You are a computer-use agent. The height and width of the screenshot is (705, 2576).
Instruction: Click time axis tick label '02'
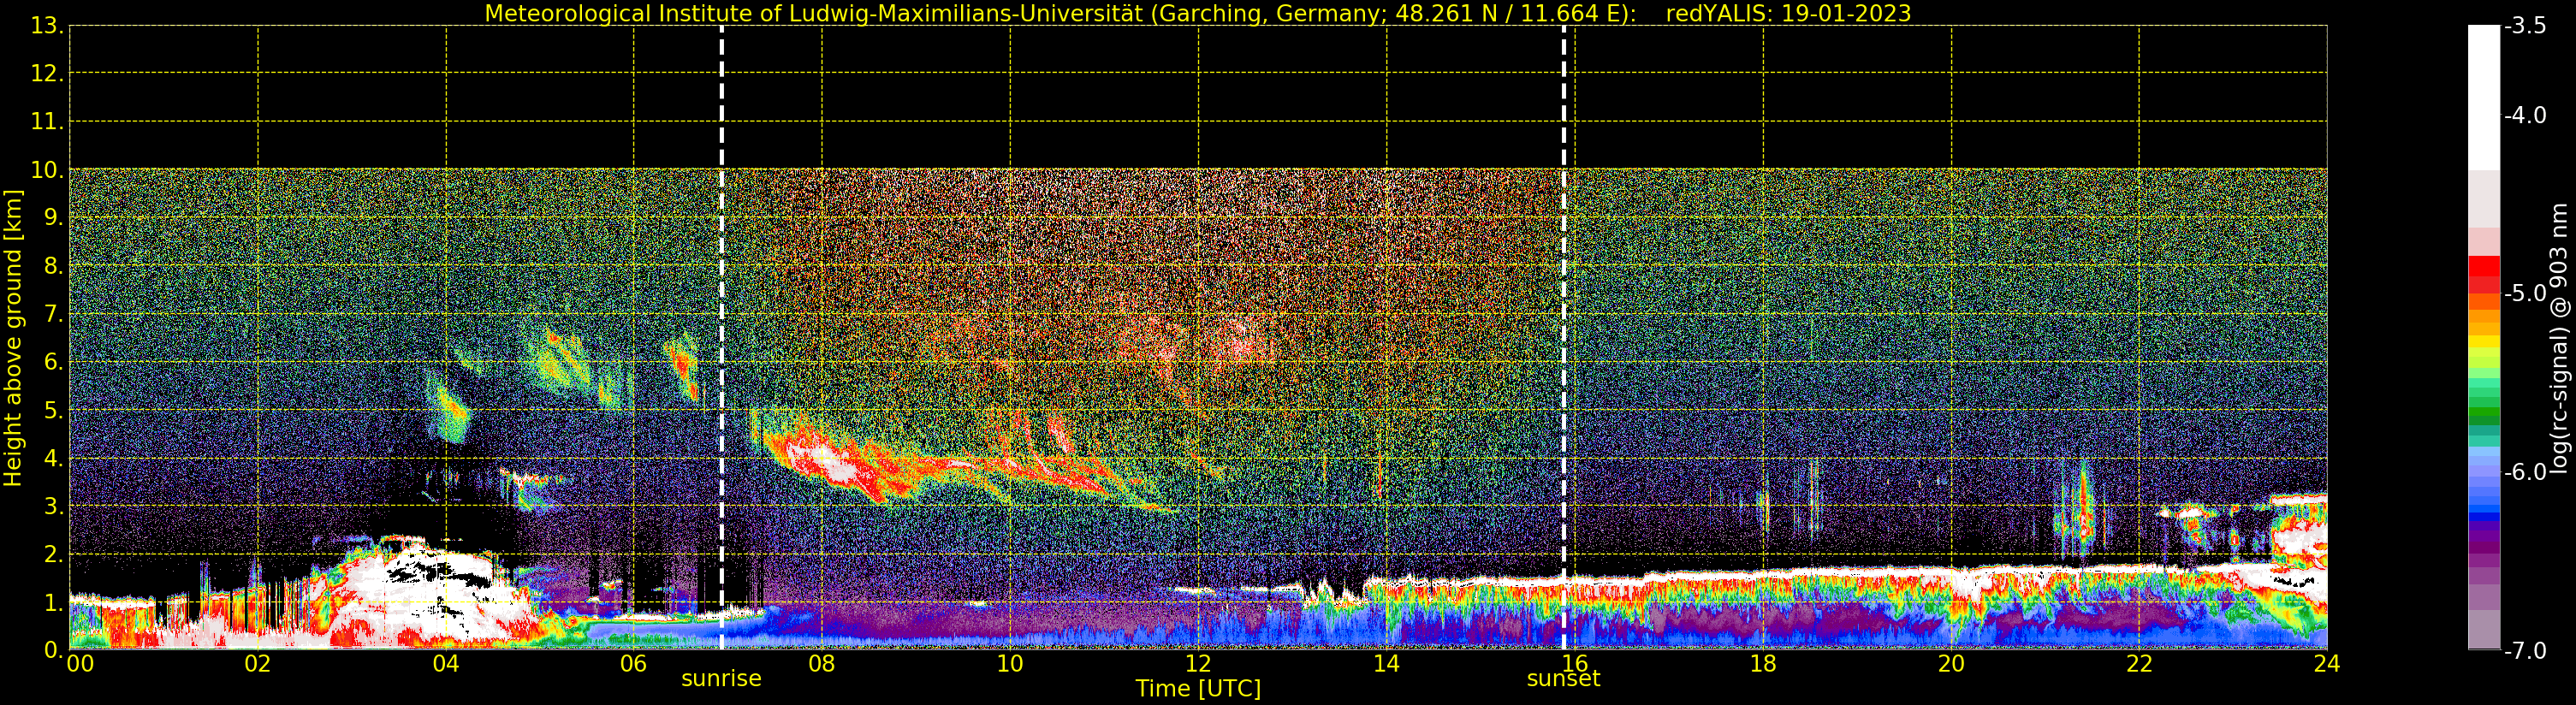tap(258, 664)
